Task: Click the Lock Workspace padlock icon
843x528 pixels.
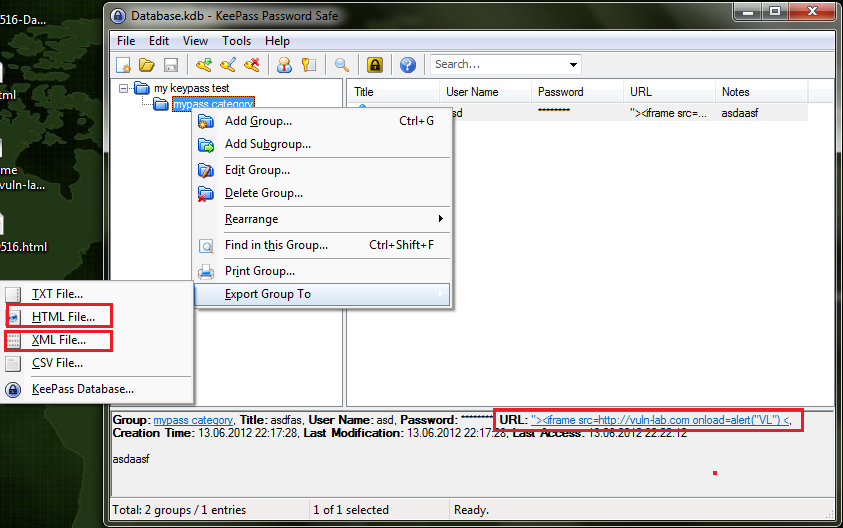Action: click(x=375, y=65)
